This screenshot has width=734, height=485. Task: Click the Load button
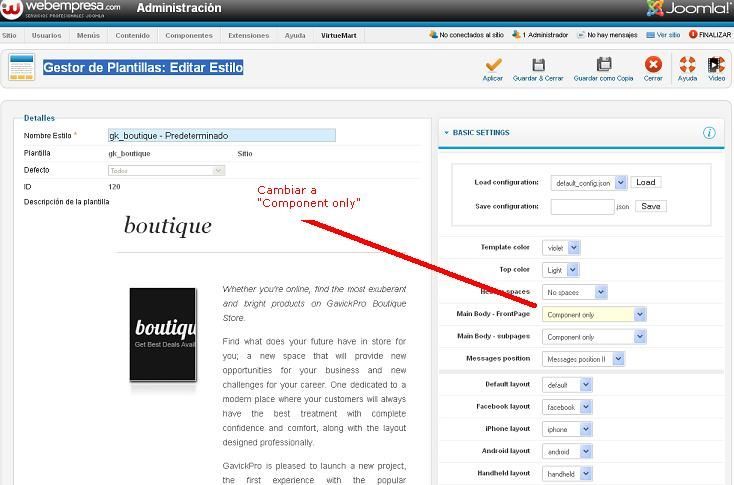pyautogui.click(x=646, y=182)
